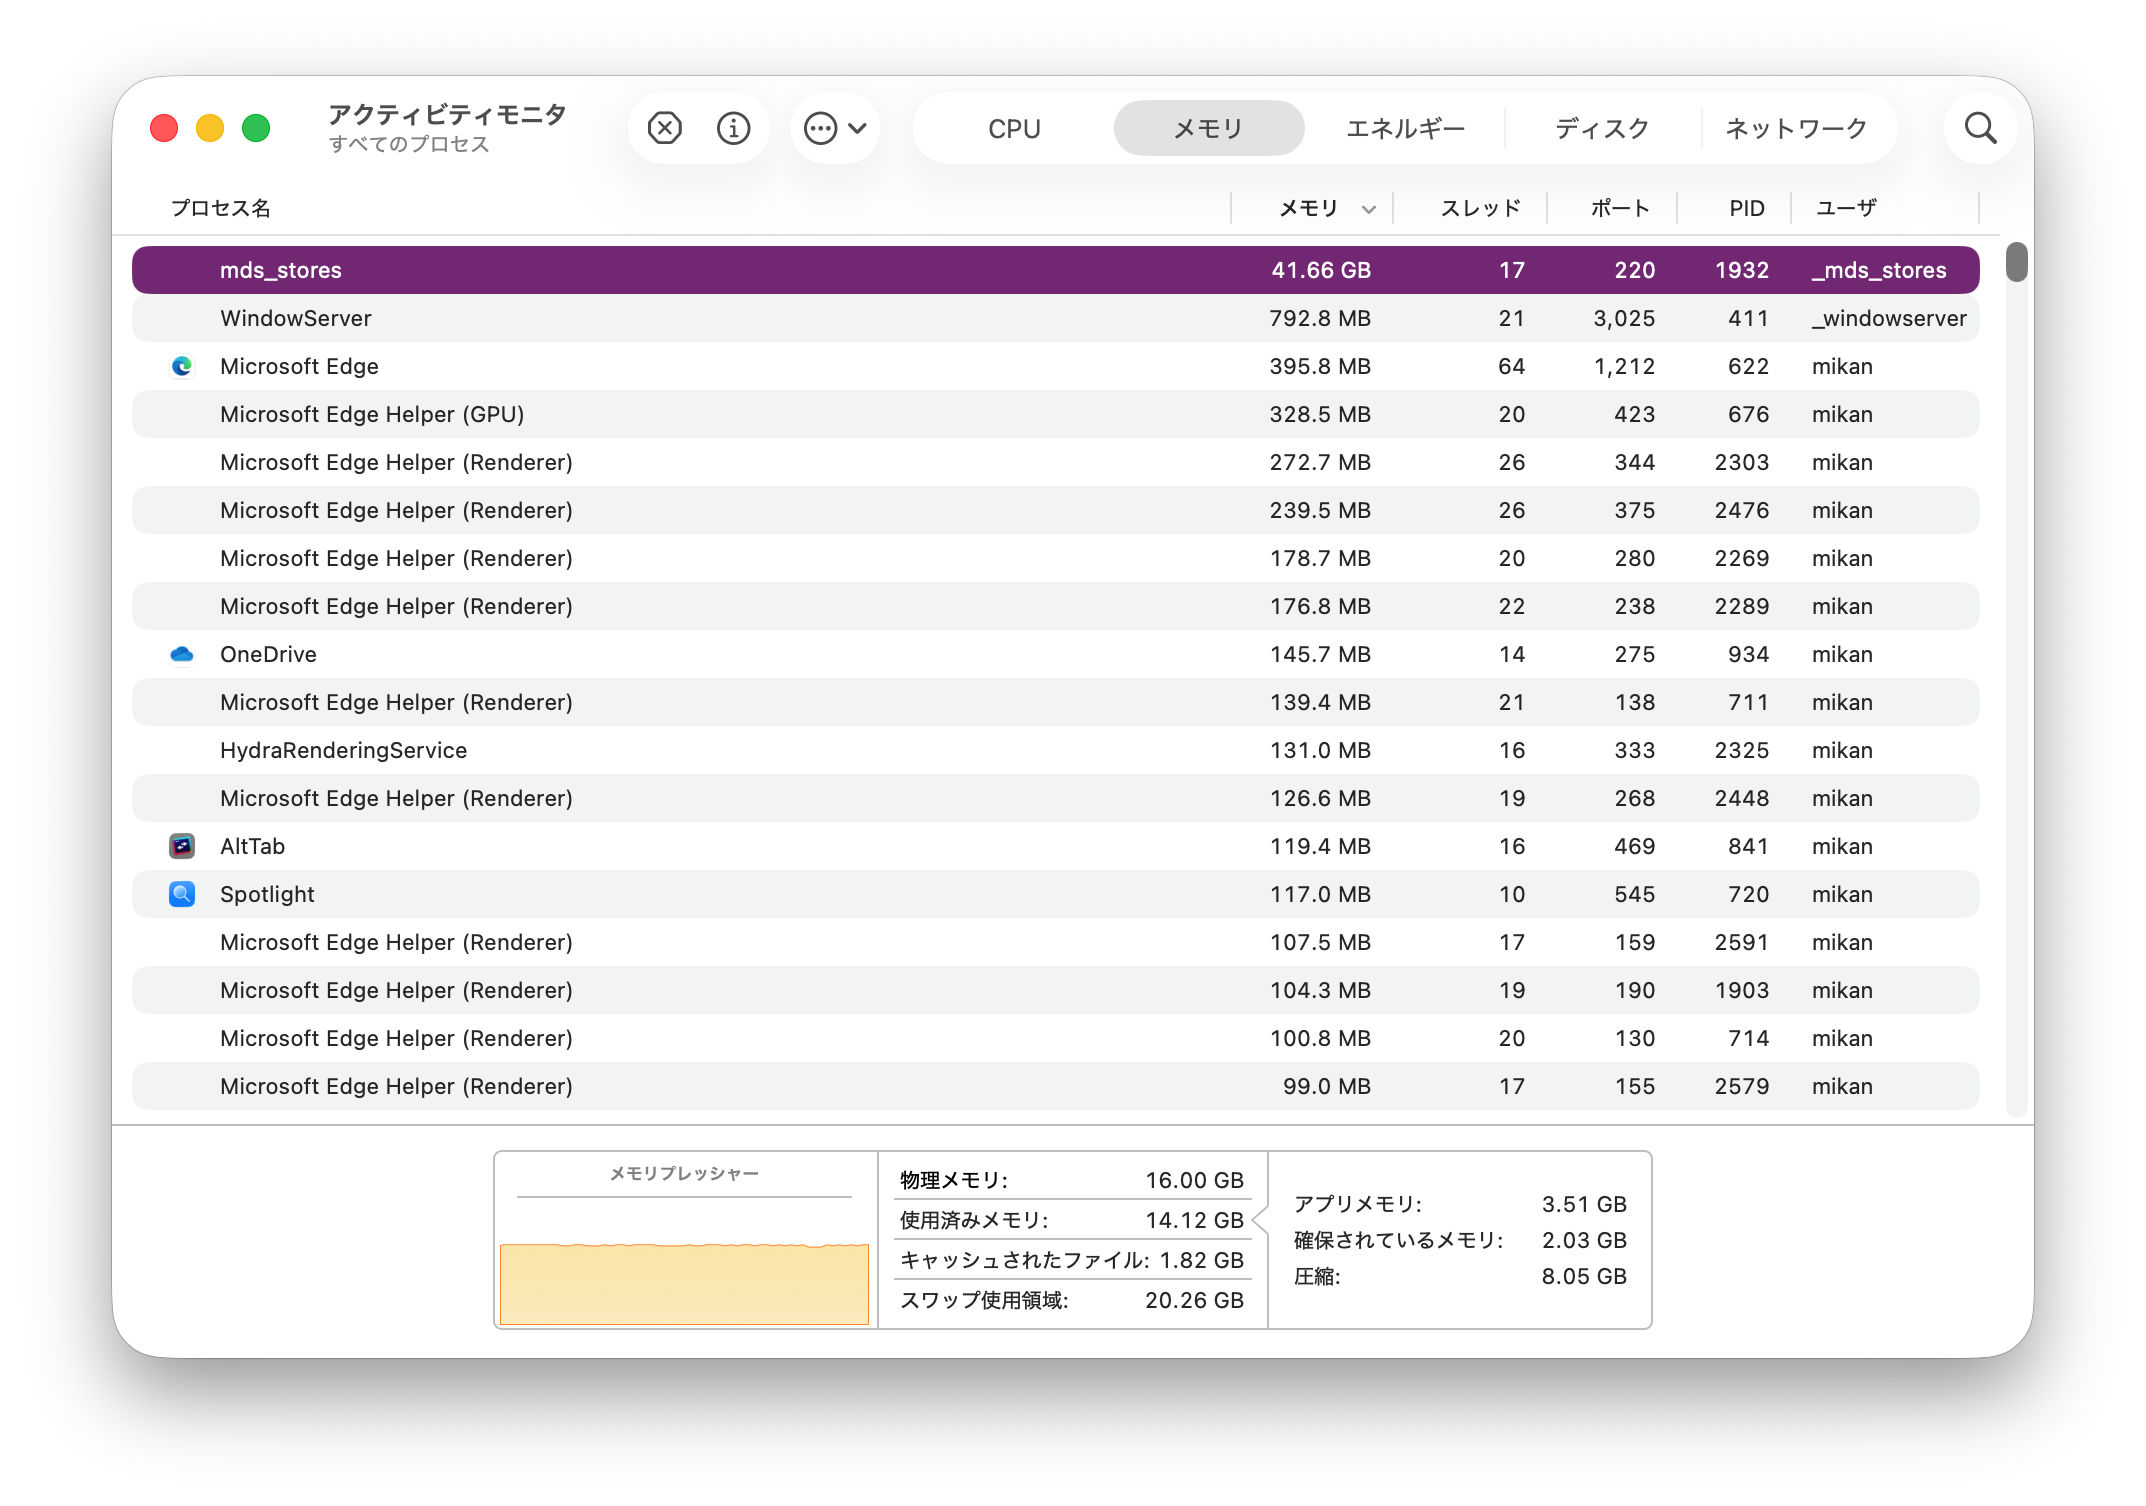Image resolution: width=2146 pixels, height=1506 pixels.
Task: Toggle sort order on メモリ column chevron
Action: 1368,209
